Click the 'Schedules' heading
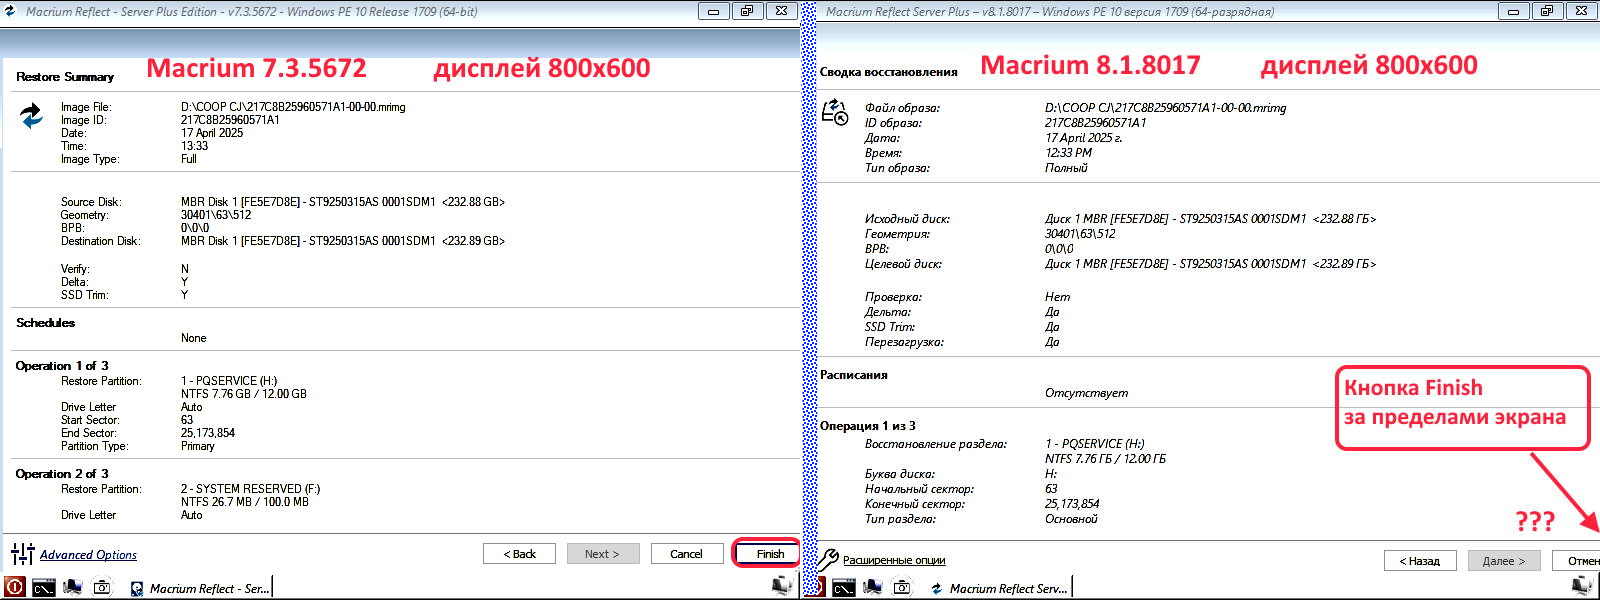1600x600 pixels. click(x=45, y=323)
